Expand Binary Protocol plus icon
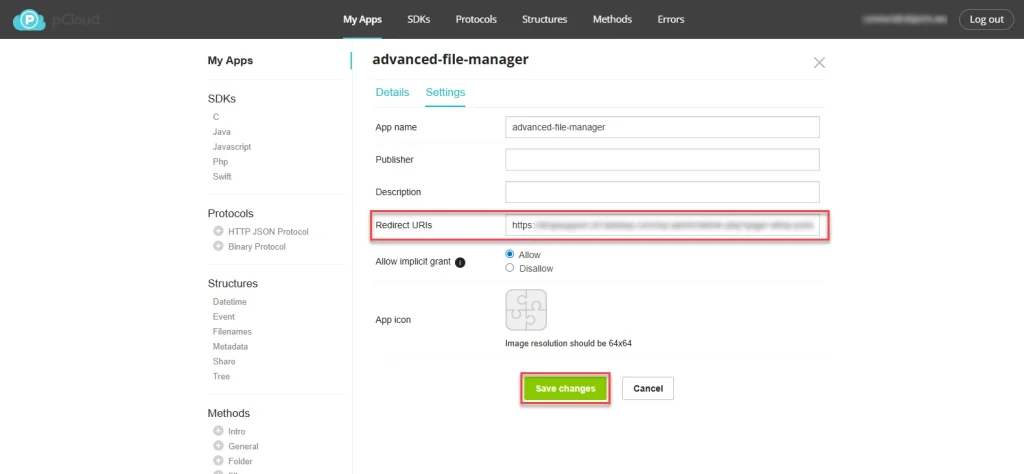Viewport: 1024px width, 474px height. click(218, 246)
